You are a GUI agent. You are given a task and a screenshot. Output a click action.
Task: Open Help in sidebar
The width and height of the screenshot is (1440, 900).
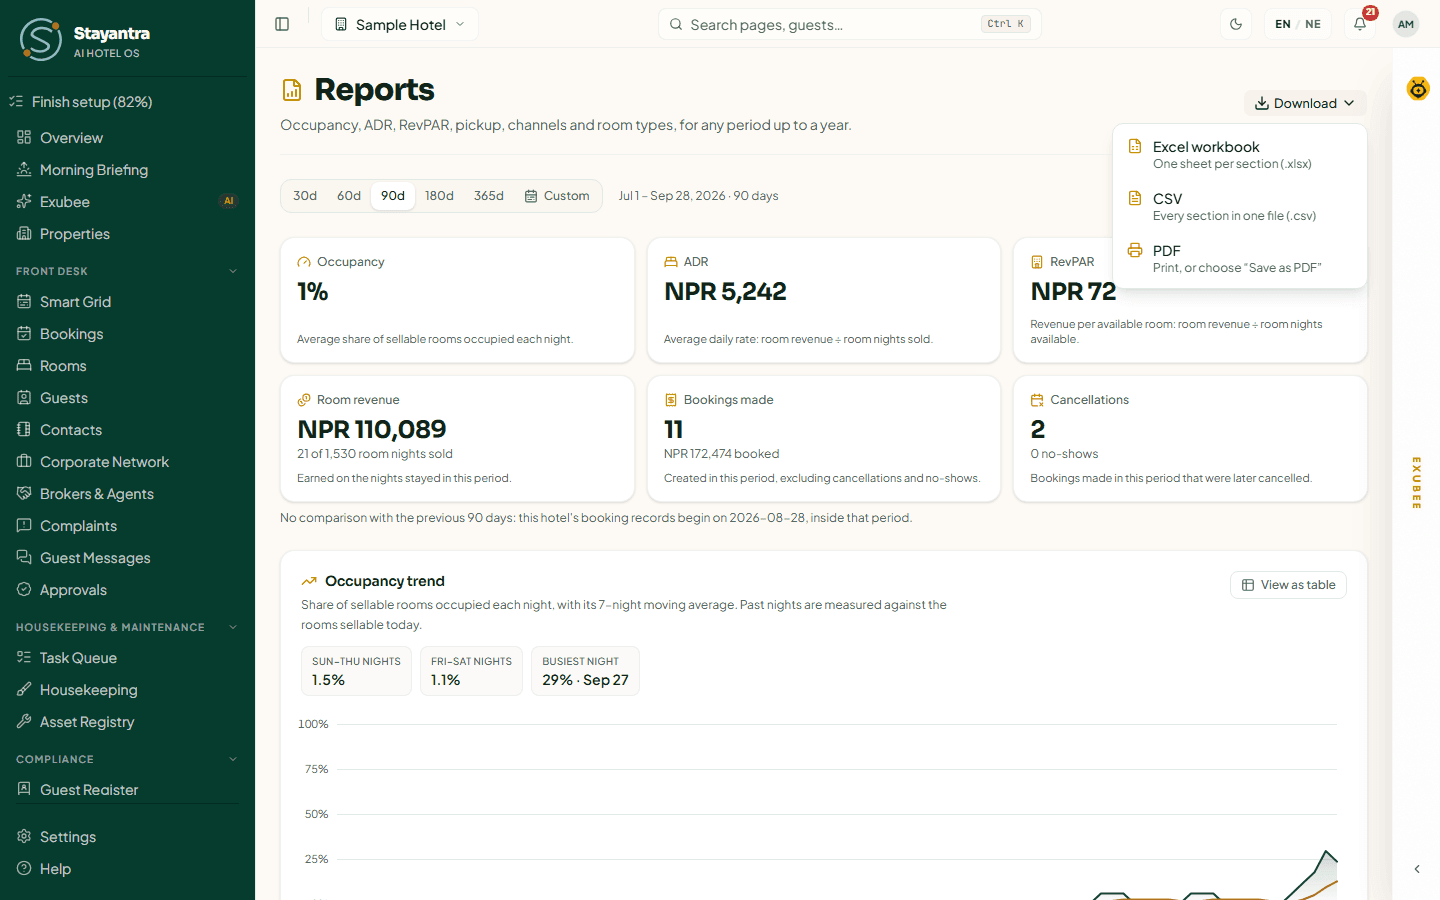[x=127, y=869]
